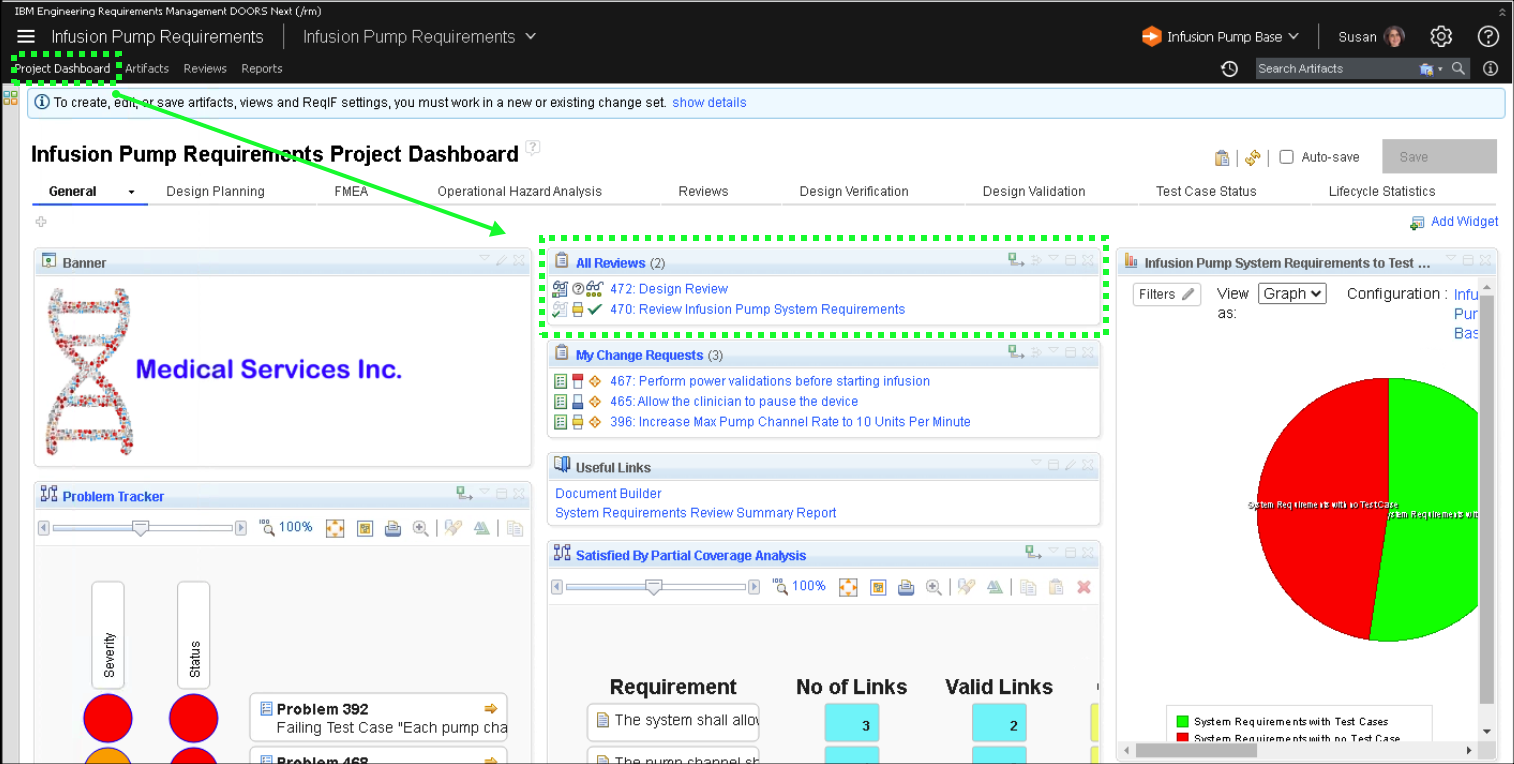Screen dimensions: 1514x764
Task: Switch to the Design Verification tab
Action: pos(853,192)
